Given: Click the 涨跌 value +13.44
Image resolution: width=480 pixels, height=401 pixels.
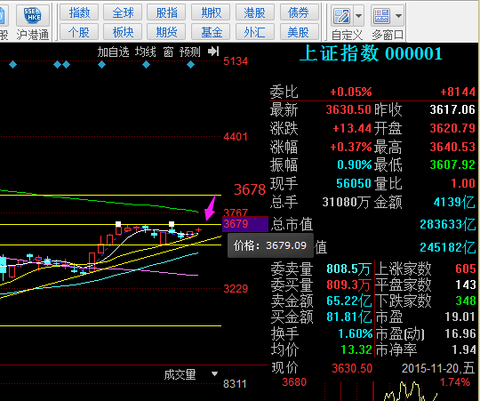Looking at the screenshot, I should pyautogui.click(x=352, y=128).
